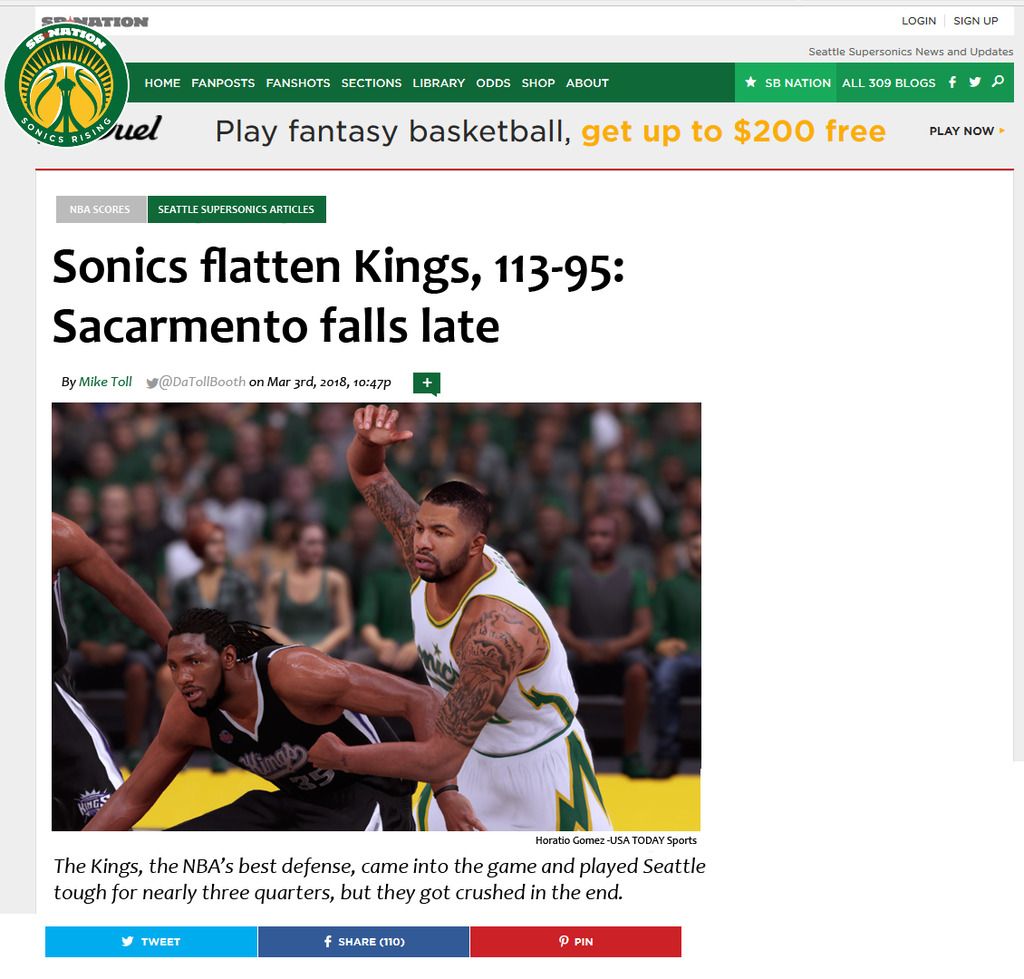Switch to the NBA SCORES tab
Image resolution: width=1024 pixels, height=979 pixels.
pos(101,210)
